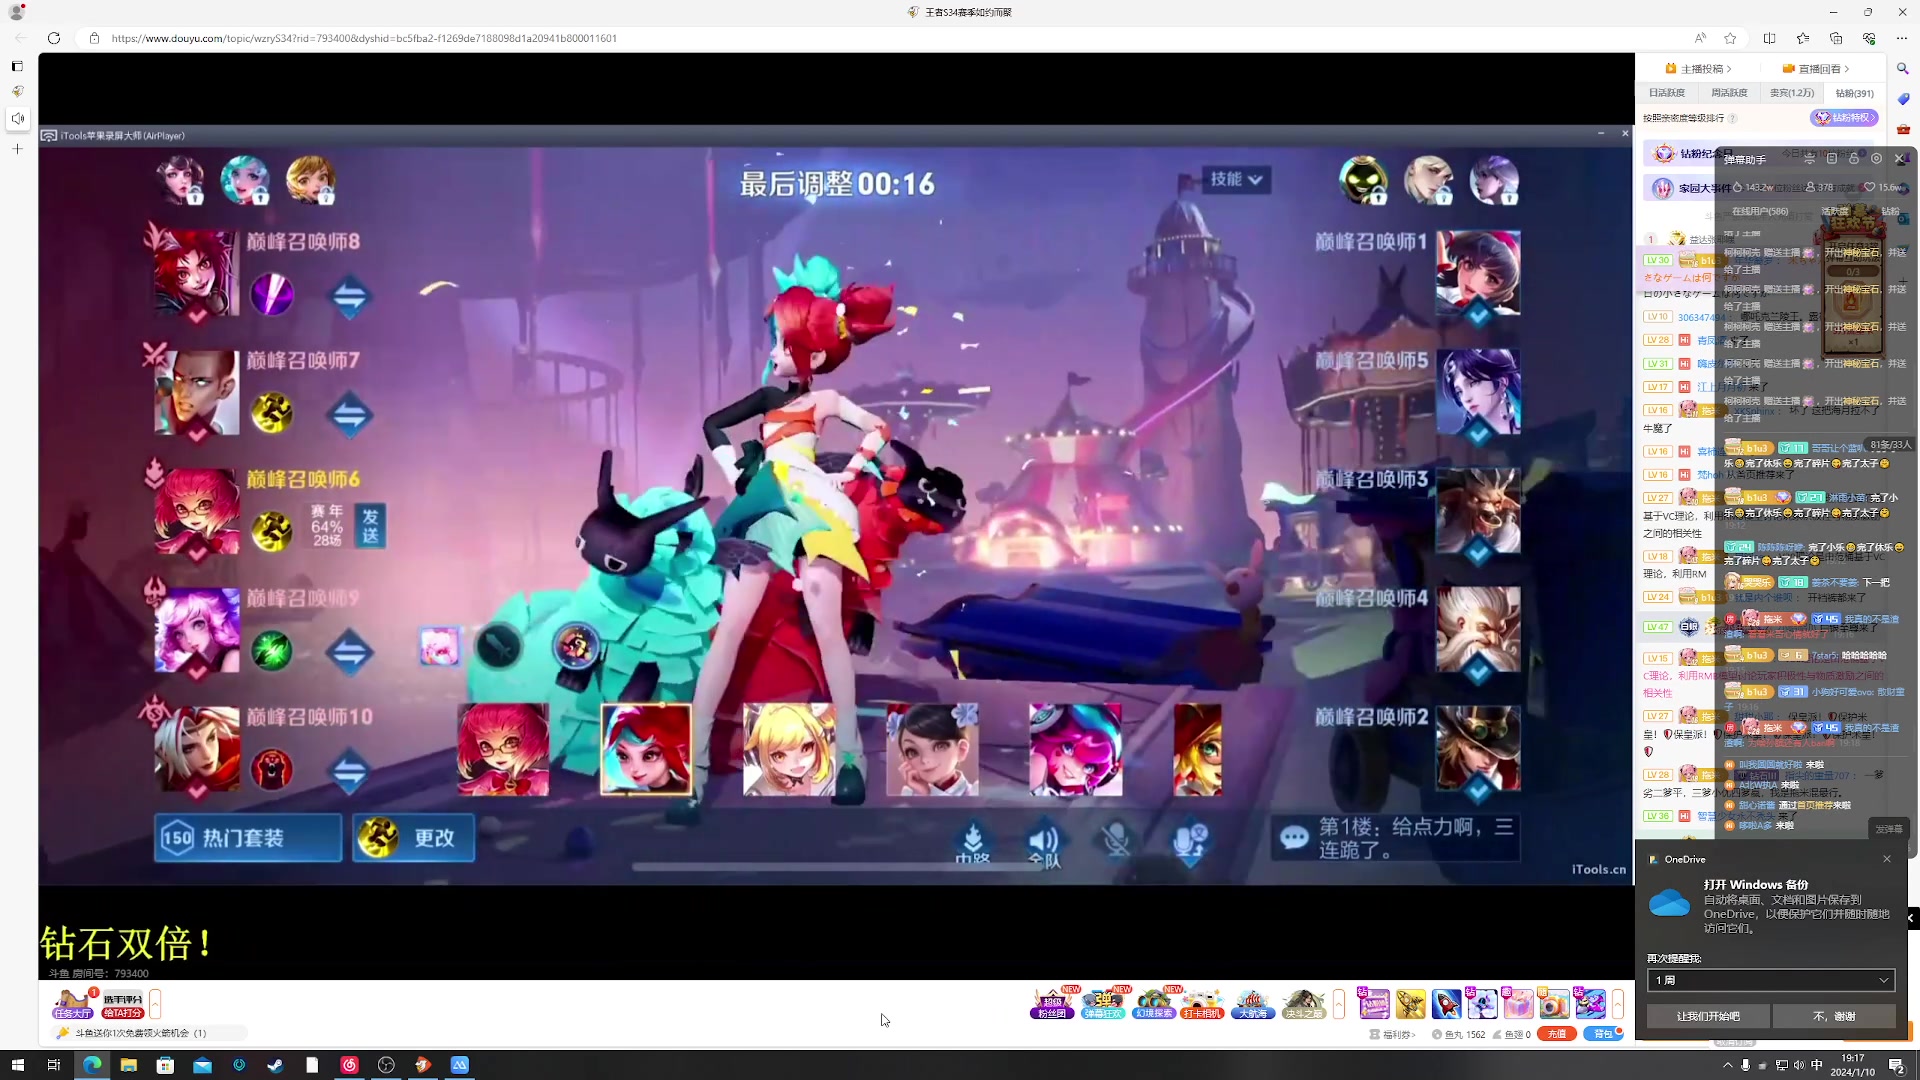Click the in-game chat bubble icon
This screenshot has width=1920, height=1080.
pos(1294,837)
